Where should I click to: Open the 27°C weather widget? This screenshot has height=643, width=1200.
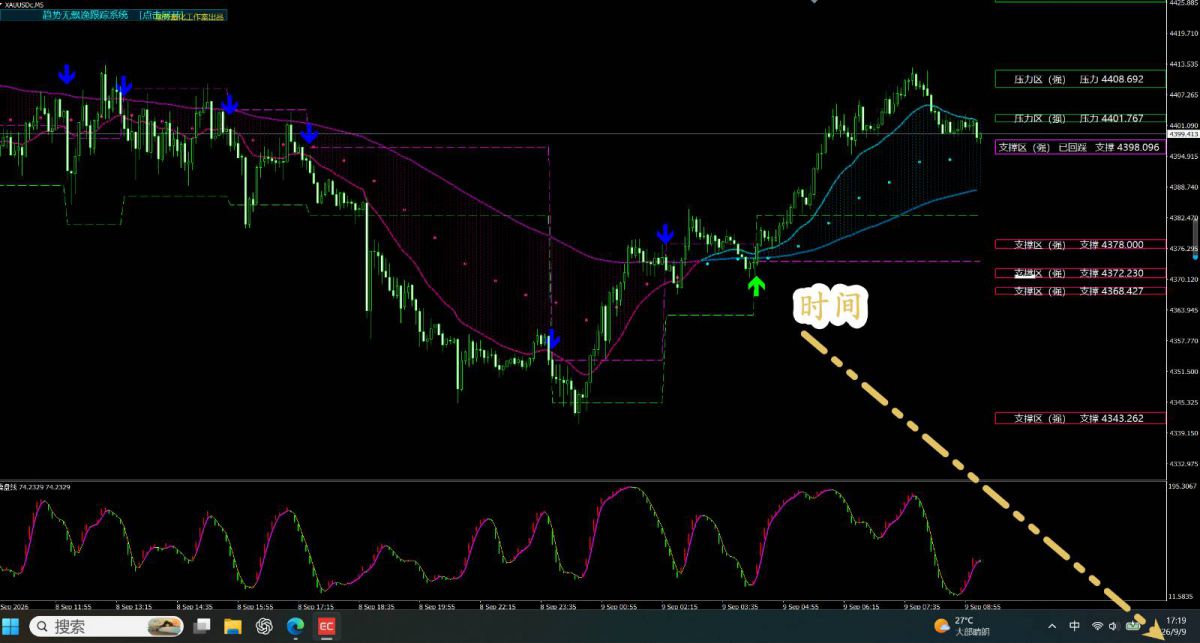(962, 626)
